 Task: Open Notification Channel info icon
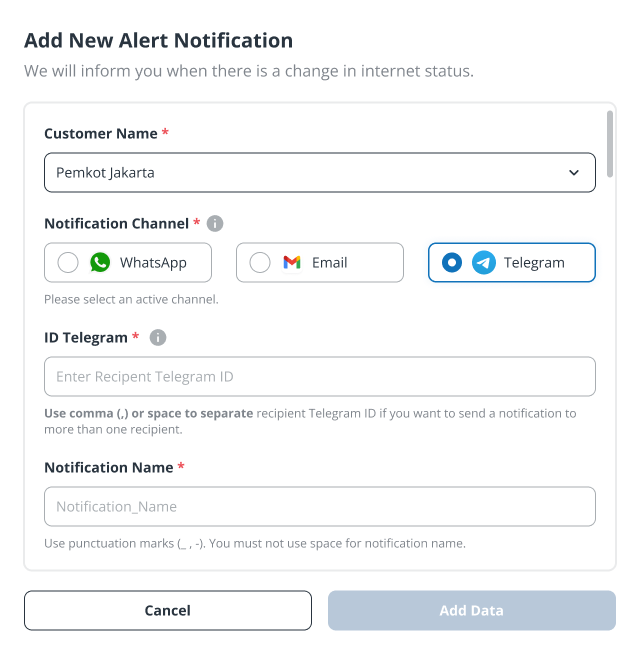[x=215, y=223]
